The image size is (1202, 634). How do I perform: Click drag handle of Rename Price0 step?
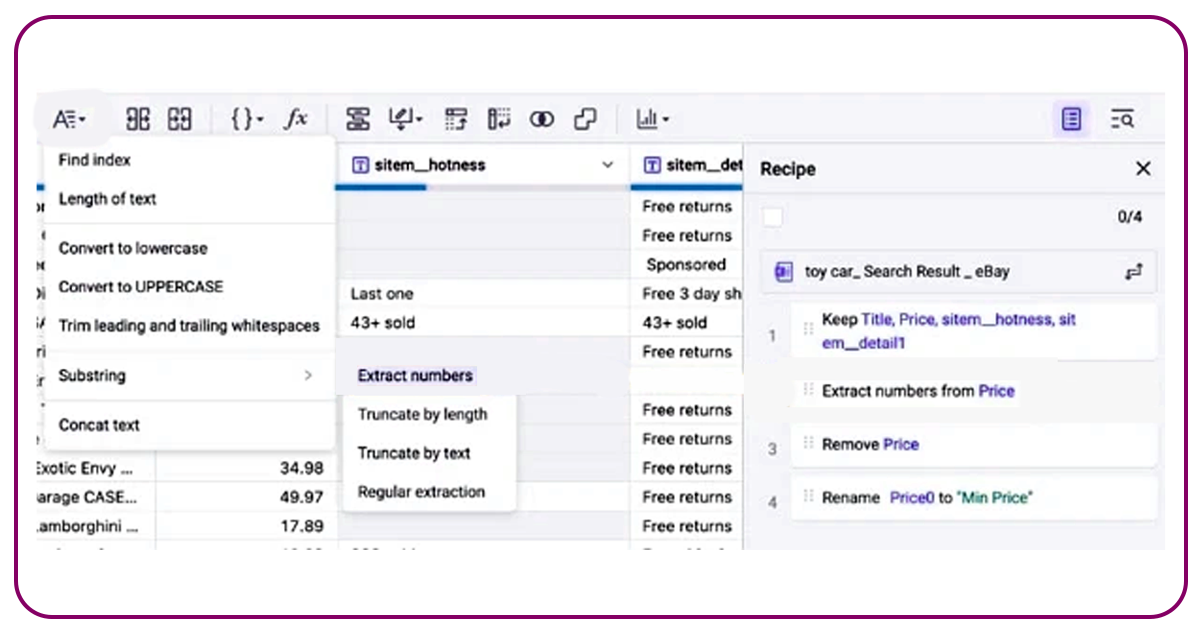coord(808,497)
